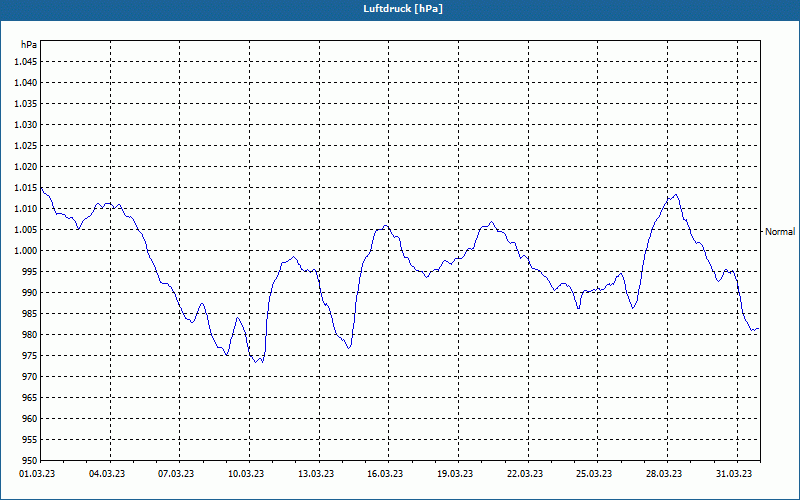Image resolution: width=800 pixels, height=500 pixels.
Task: Click the 'Normal' pressure marker label
Action: 780,232
